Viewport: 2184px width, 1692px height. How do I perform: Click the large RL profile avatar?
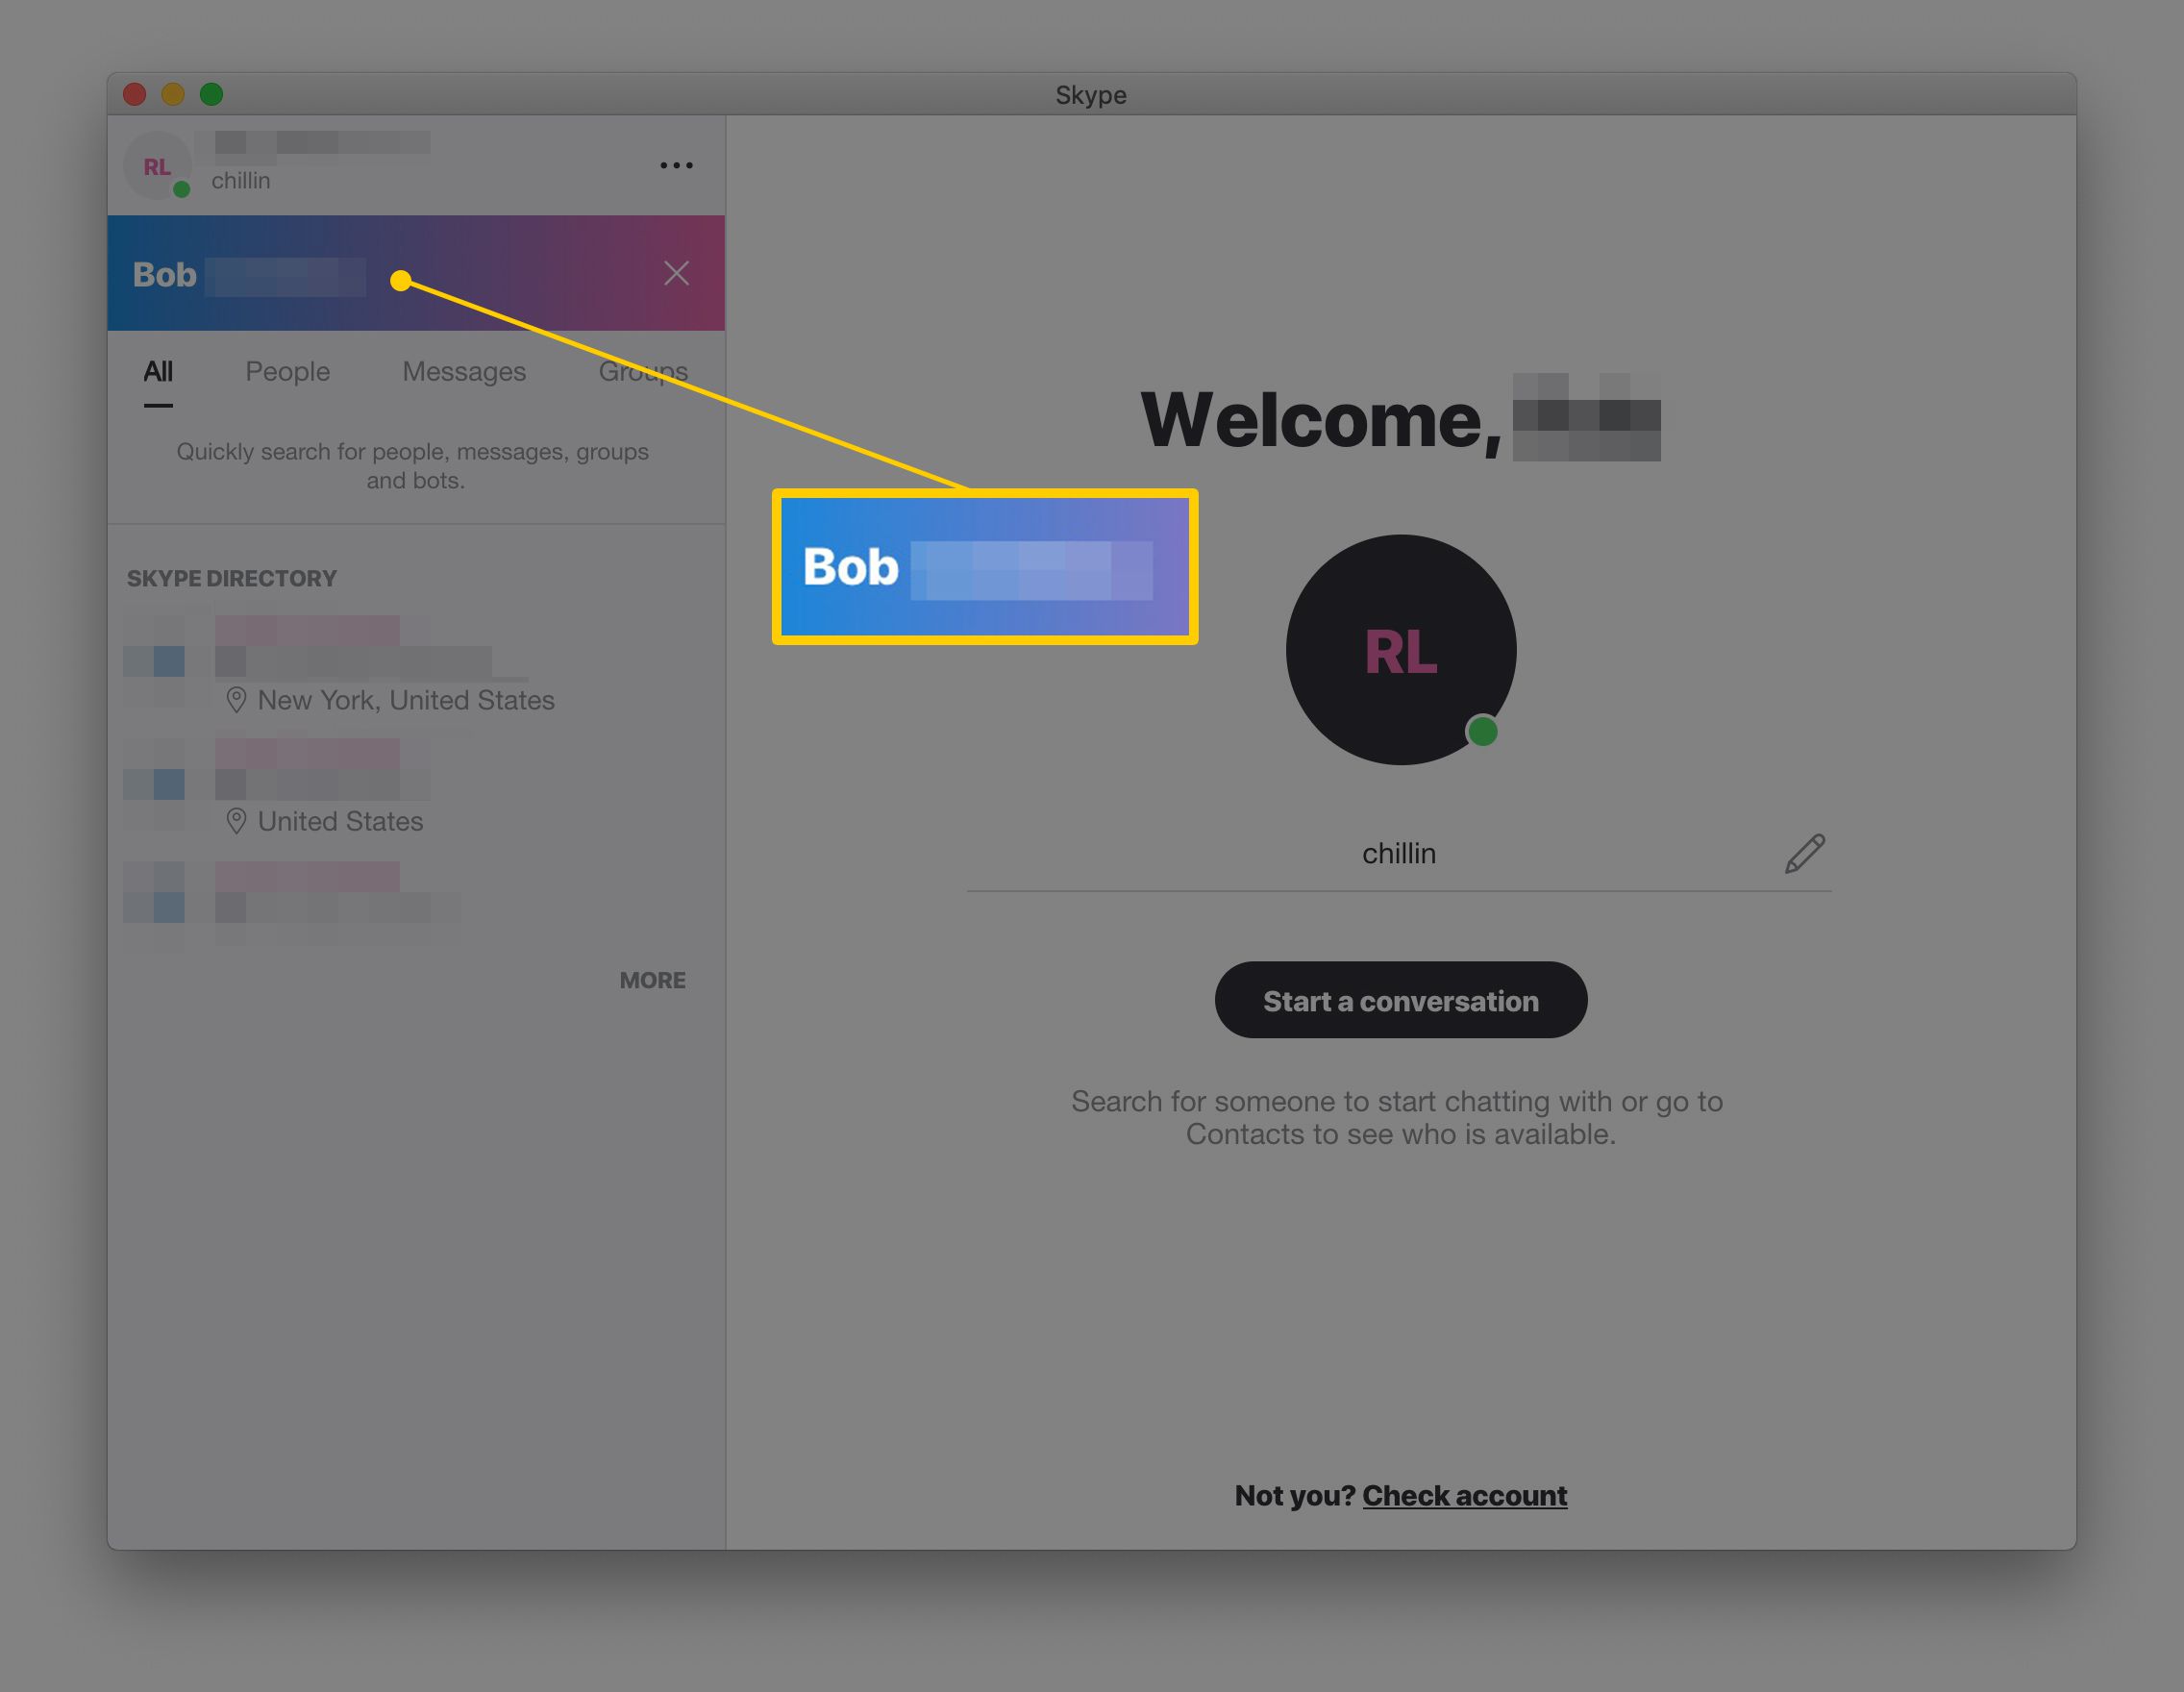pyautogui.click(x=1400, y=650)
